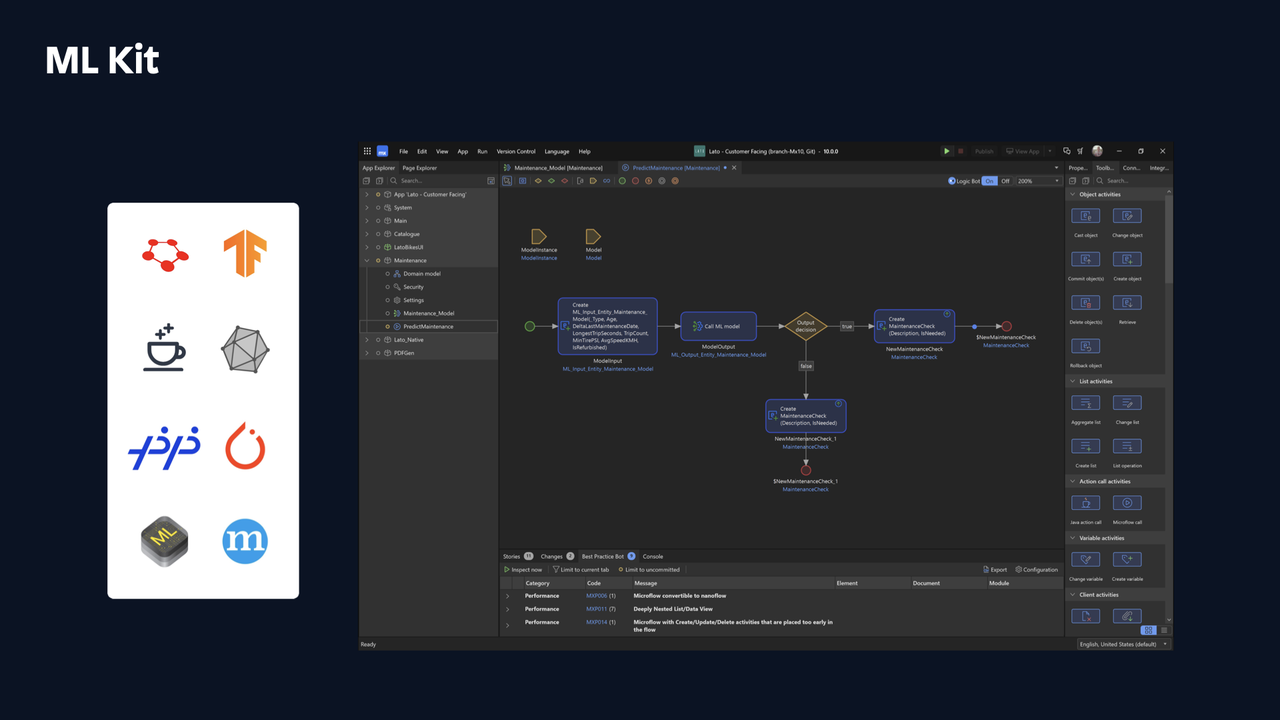Toggle Limit to current tab filter
Screen dimensions: 1280x720
coord(581,569)
